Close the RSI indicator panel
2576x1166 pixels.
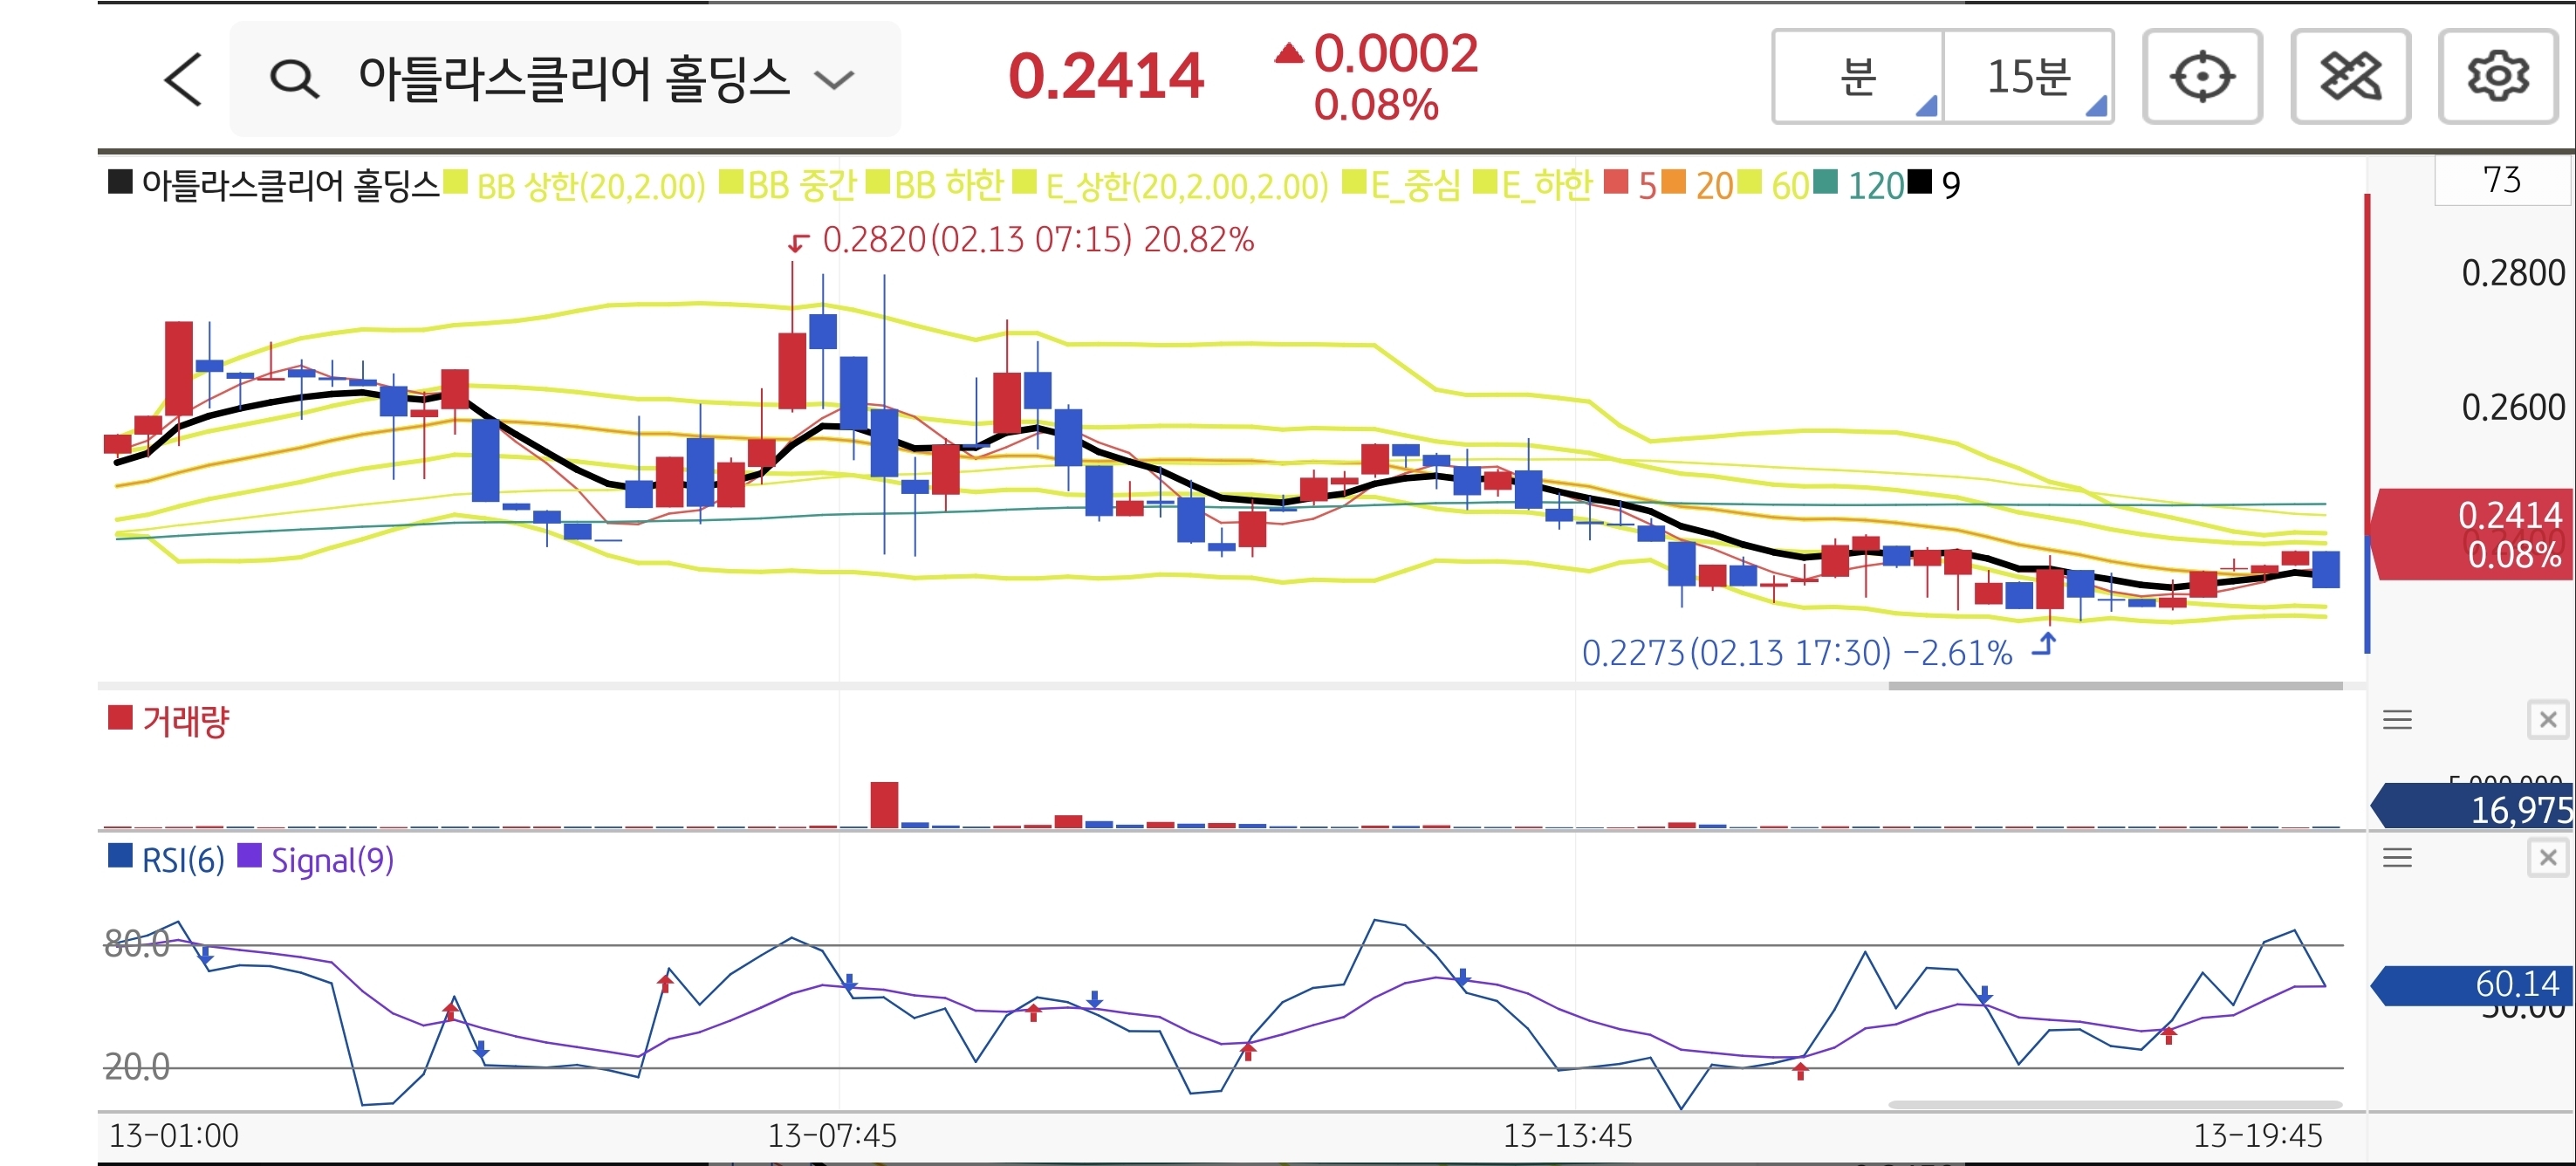(x=2547, y=858)
